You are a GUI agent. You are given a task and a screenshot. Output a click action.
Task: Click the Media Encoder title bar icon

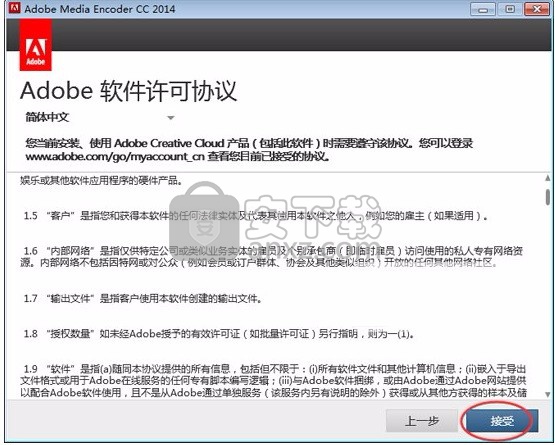click(x=14, y=8)
